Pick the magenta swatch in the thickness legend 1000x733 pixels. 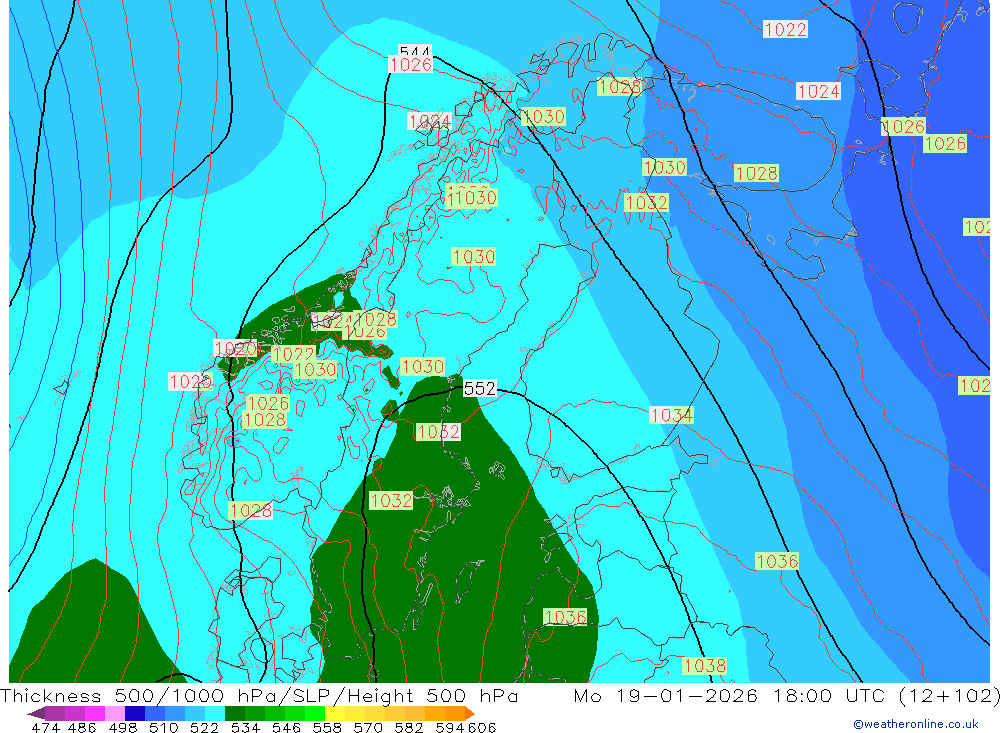click(x=95, y=713)
